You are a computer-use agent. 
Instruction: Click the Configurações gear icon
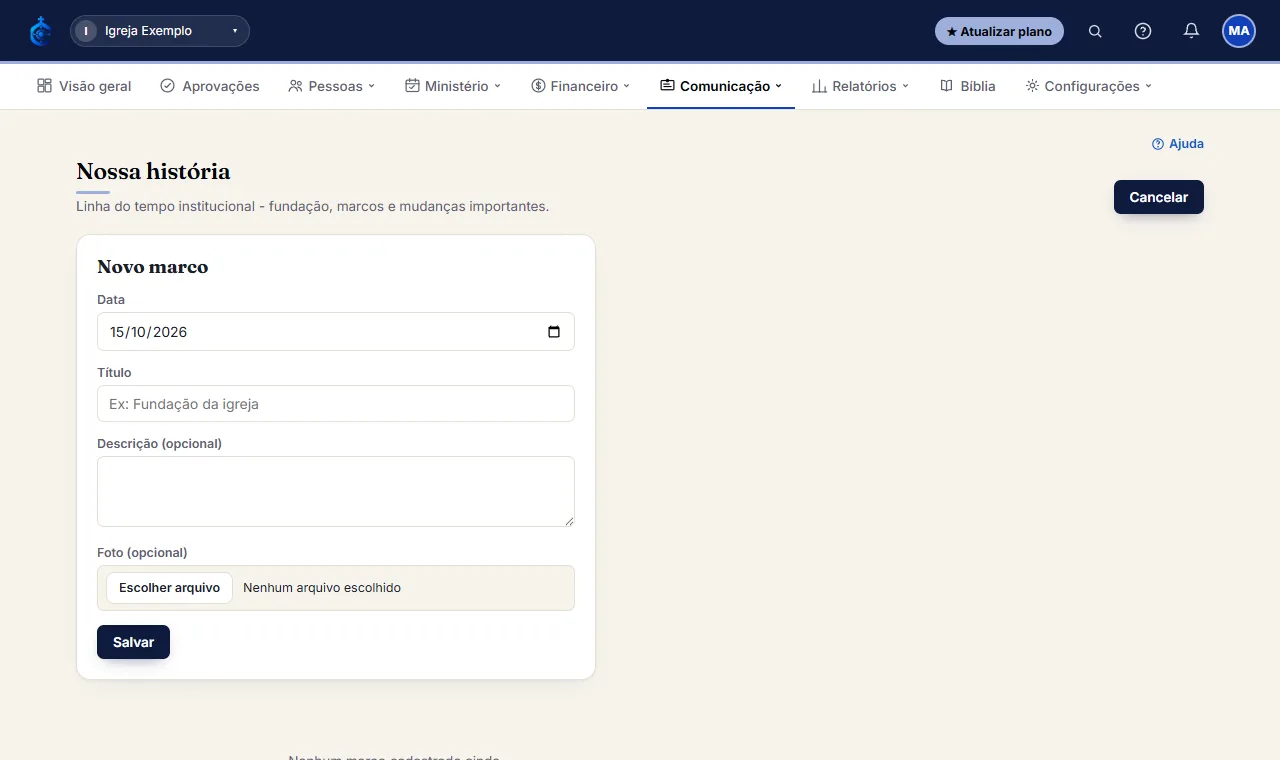click(1032, 86)
